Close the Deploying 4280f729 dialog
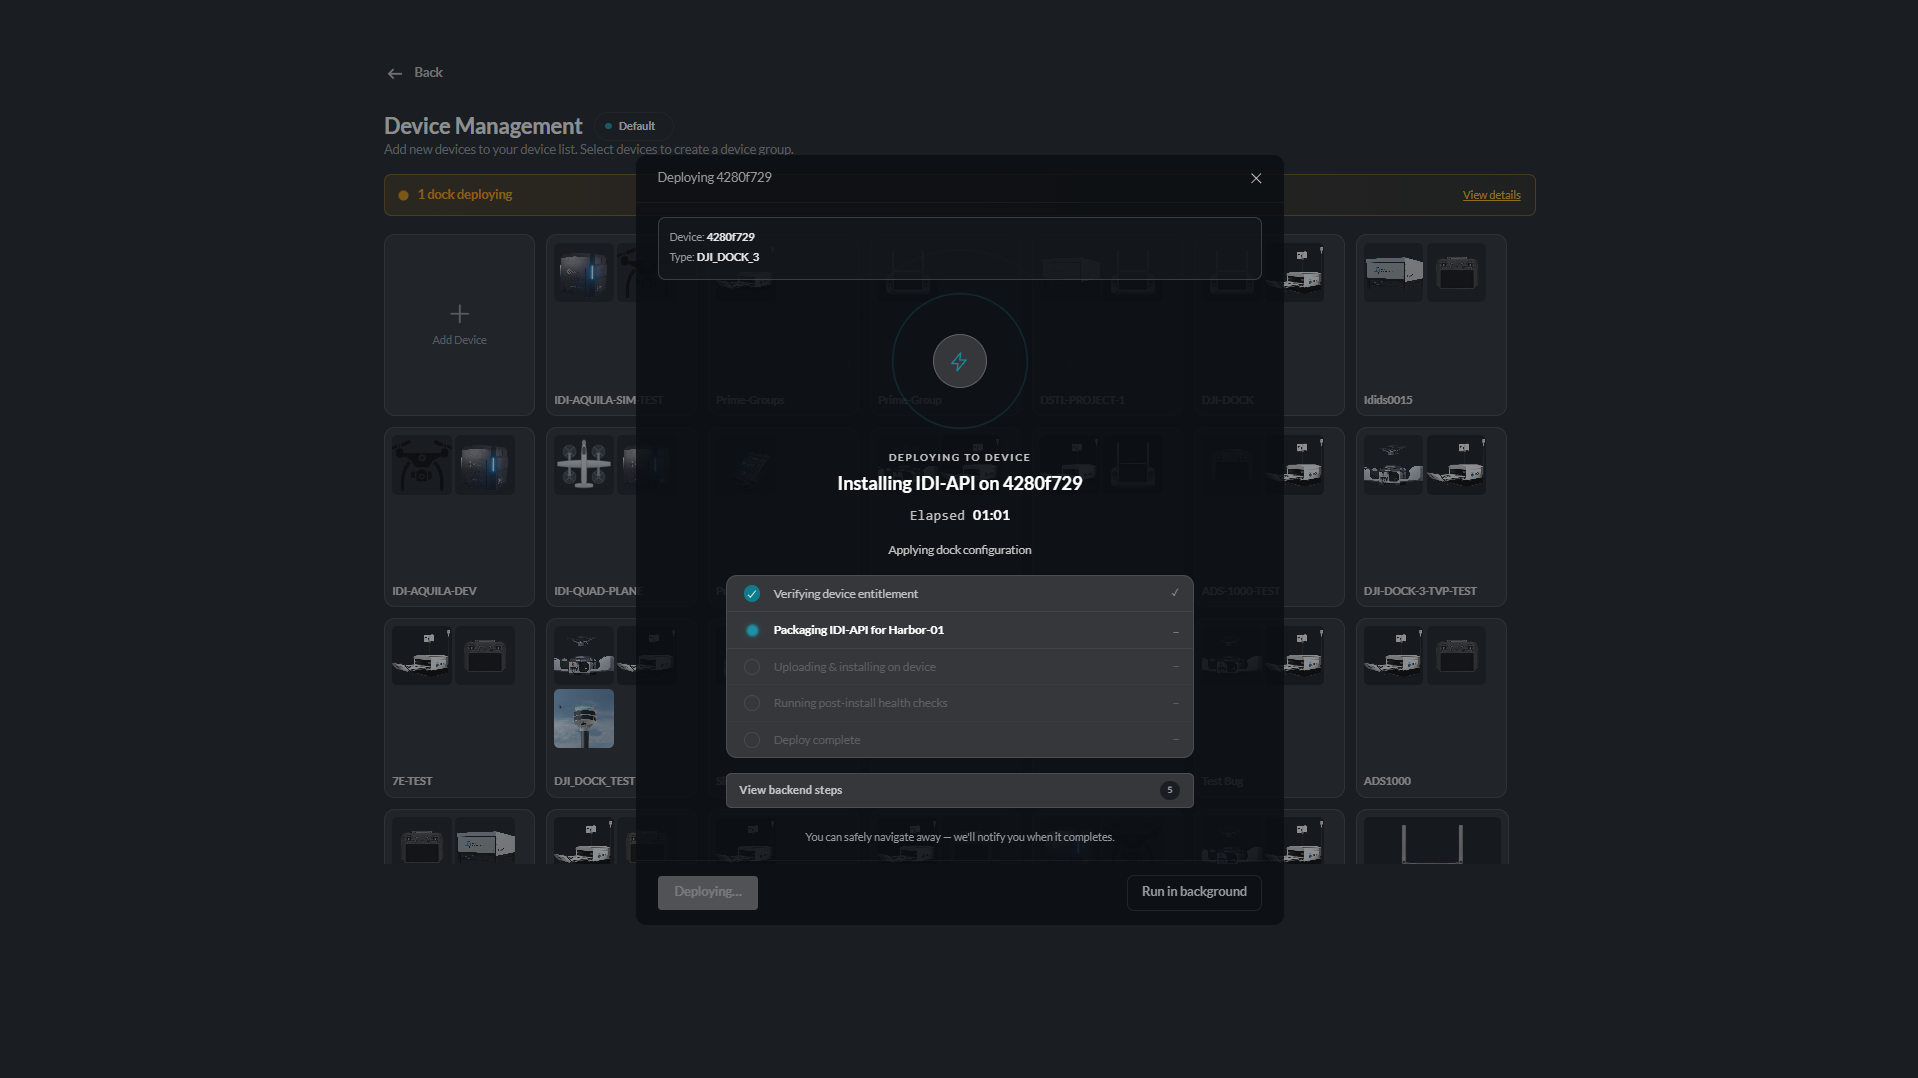Image resolution: width=1918 pixels, height=1078 pixels. click(1256, 178)
